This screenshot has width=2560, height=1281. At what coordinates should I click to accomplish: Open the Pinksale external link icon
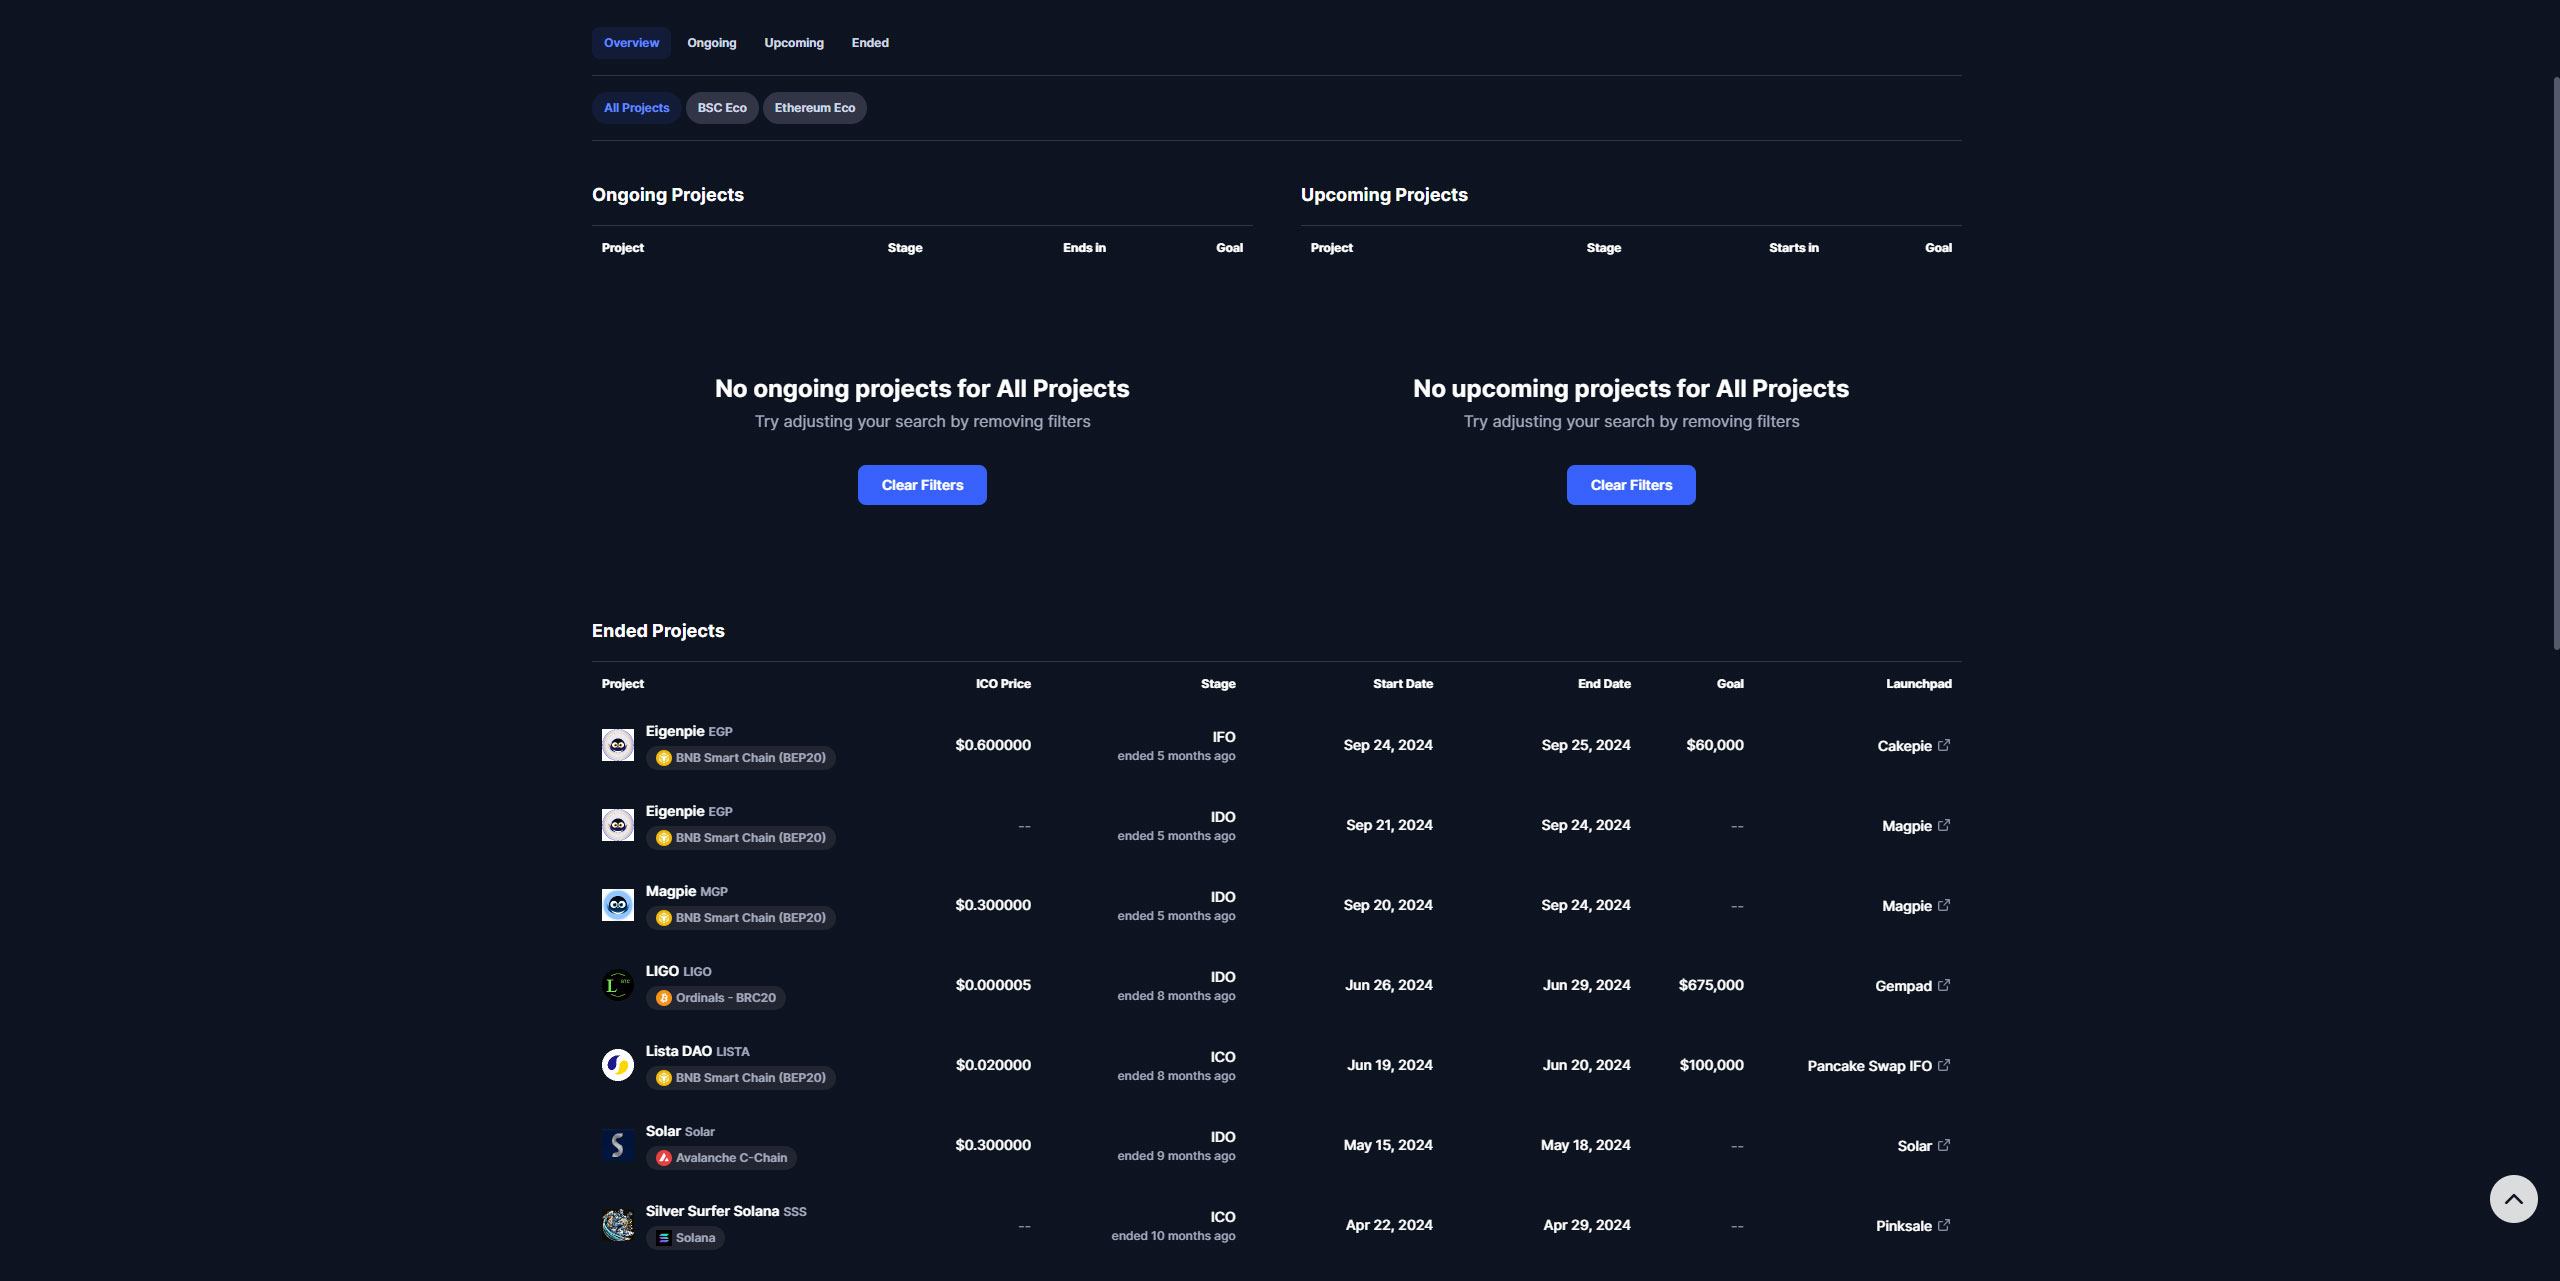pyautogui.click(x=1944, y=1224)
